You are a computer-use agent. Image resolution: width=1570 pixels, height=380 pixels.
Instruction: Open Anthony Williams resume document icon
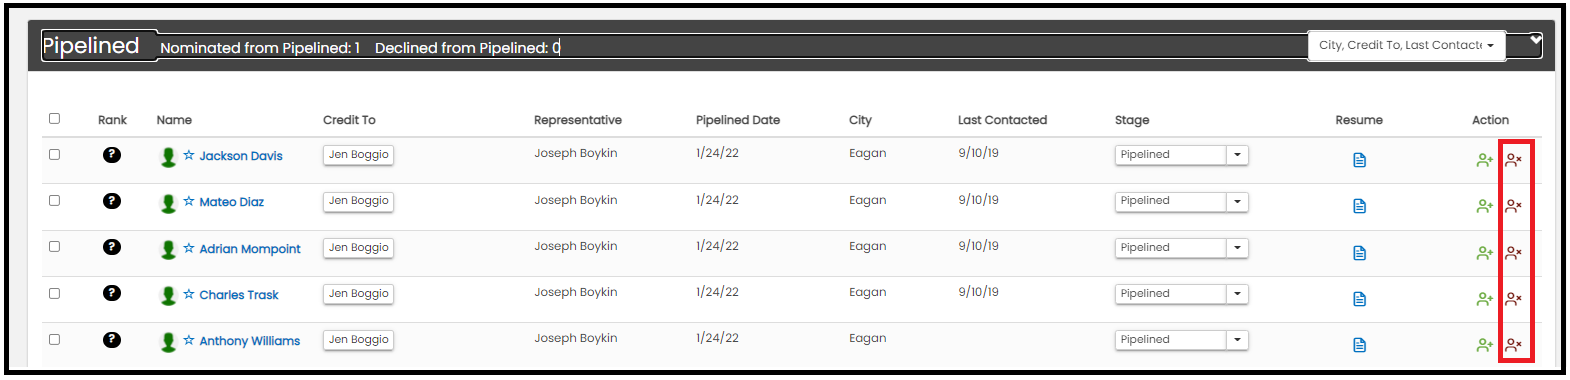point(1359,345)
